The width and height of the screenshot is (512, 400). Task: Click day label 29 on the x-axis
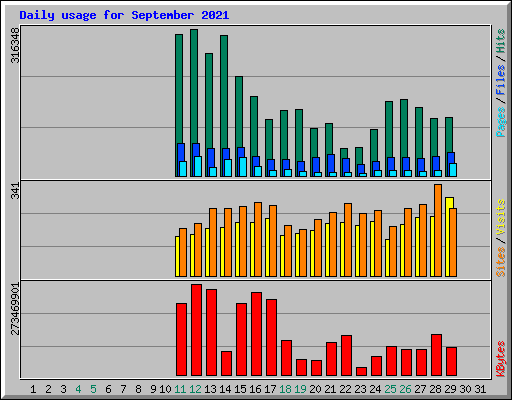[x=451, y=389]
